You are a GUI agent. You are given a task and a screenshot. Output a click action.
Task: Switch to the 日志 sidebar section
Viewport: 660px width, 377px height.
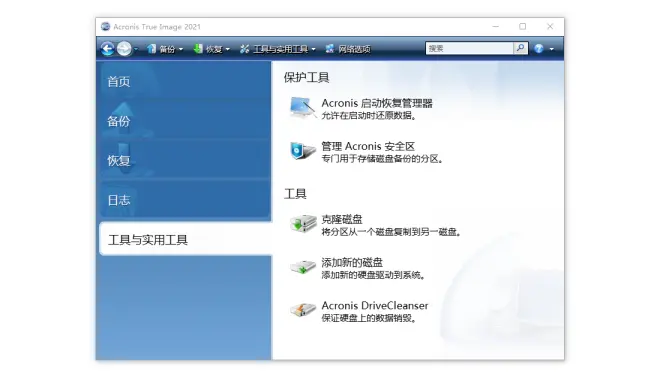119,200
